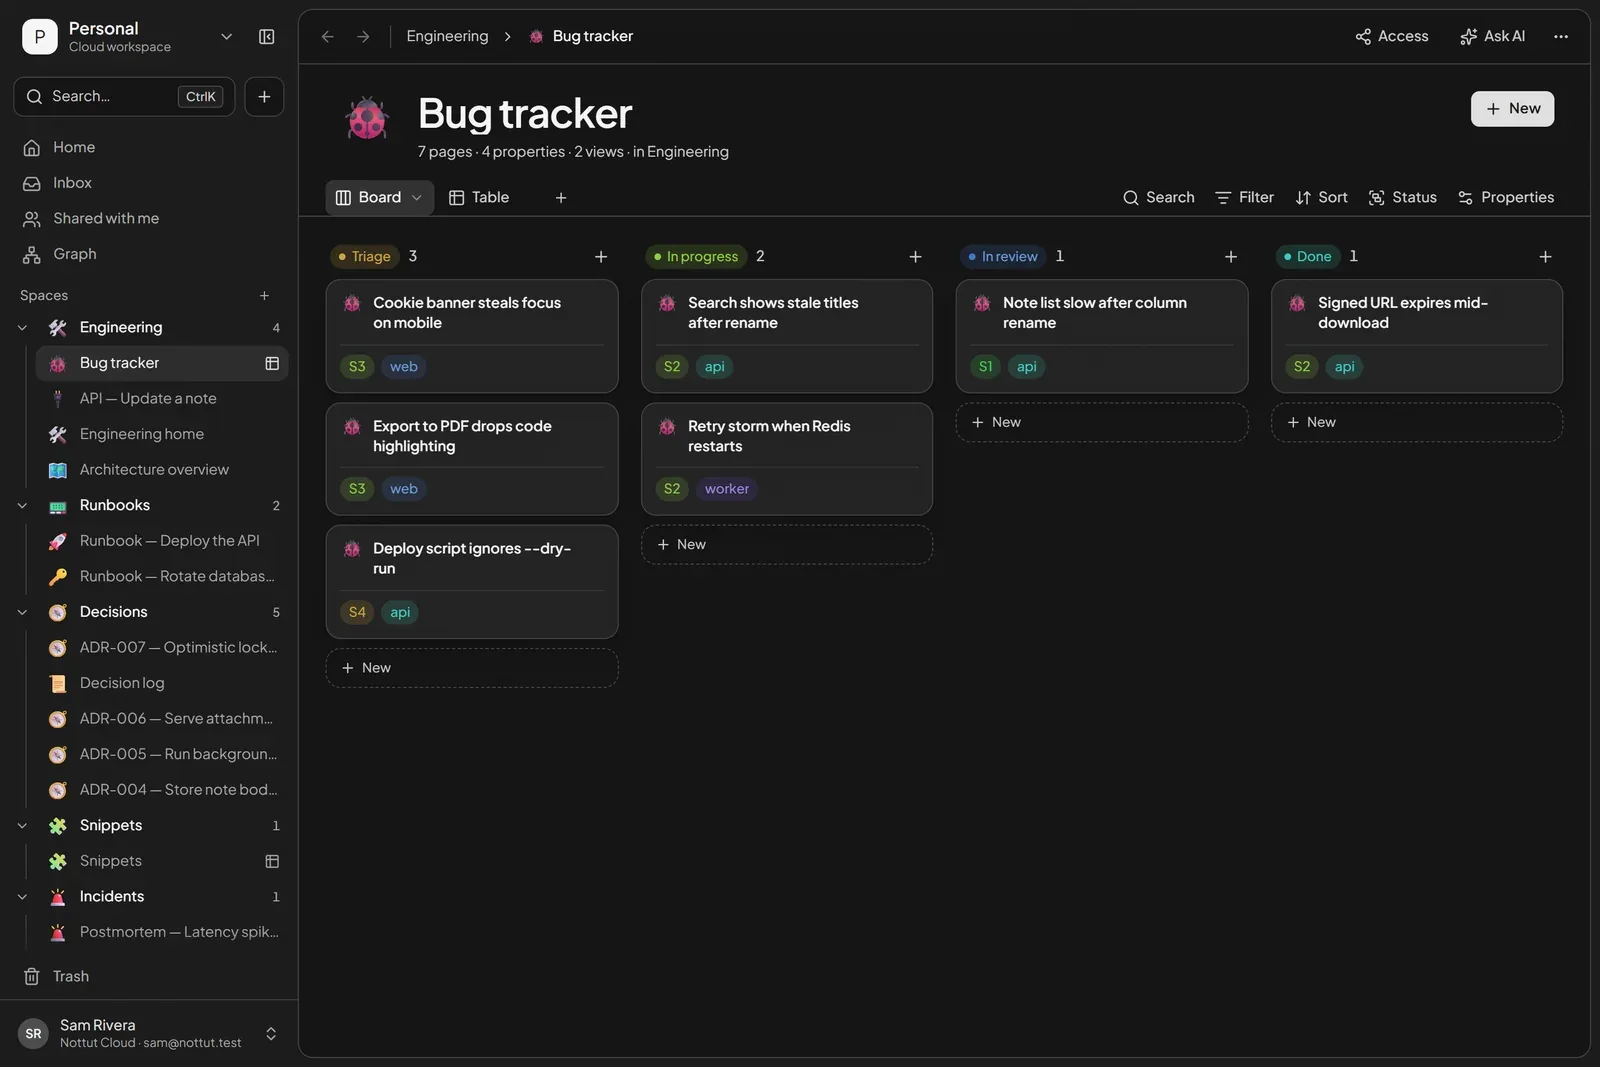Click the New button at top right

click(x=1512, y=109)
